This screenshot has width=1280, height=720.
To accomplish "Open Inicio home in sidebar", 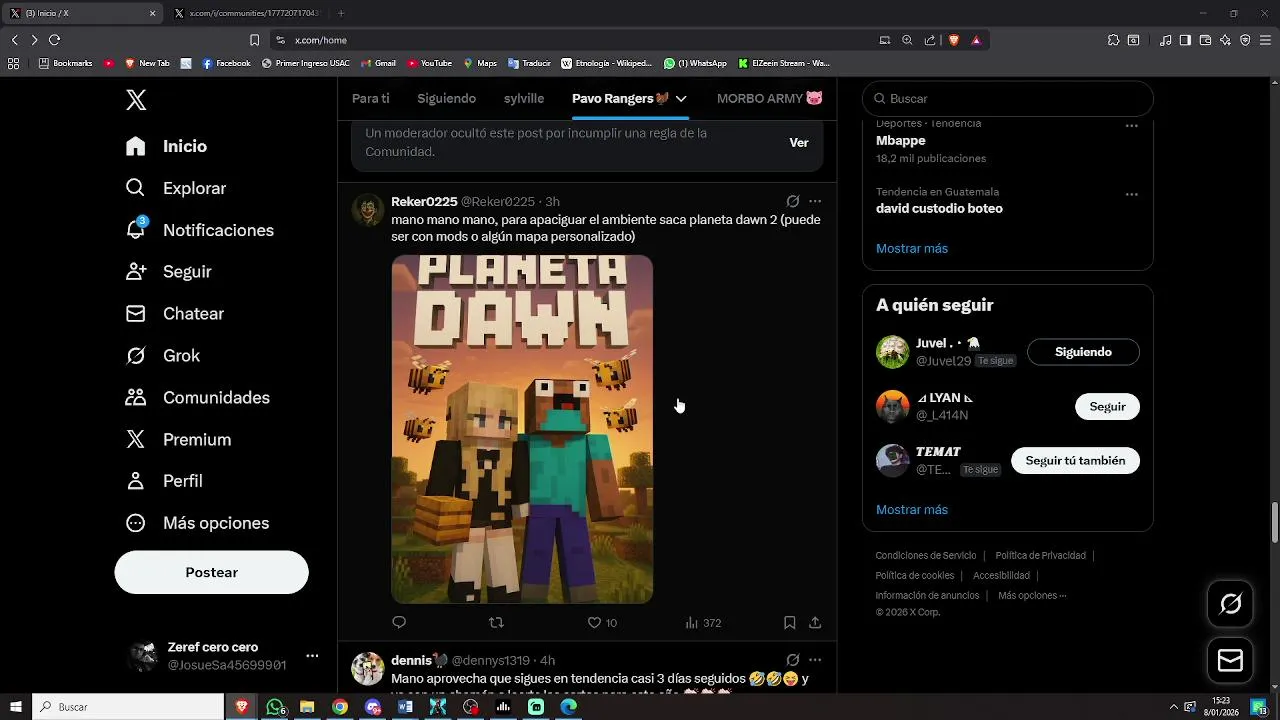I will (166, 146).
